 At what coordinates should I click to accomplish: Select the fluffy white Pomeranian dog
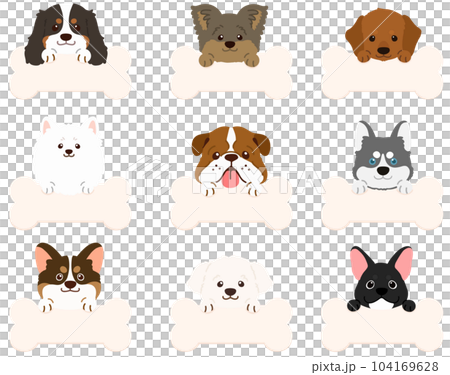pyautogui.click(x=69, y=155)
